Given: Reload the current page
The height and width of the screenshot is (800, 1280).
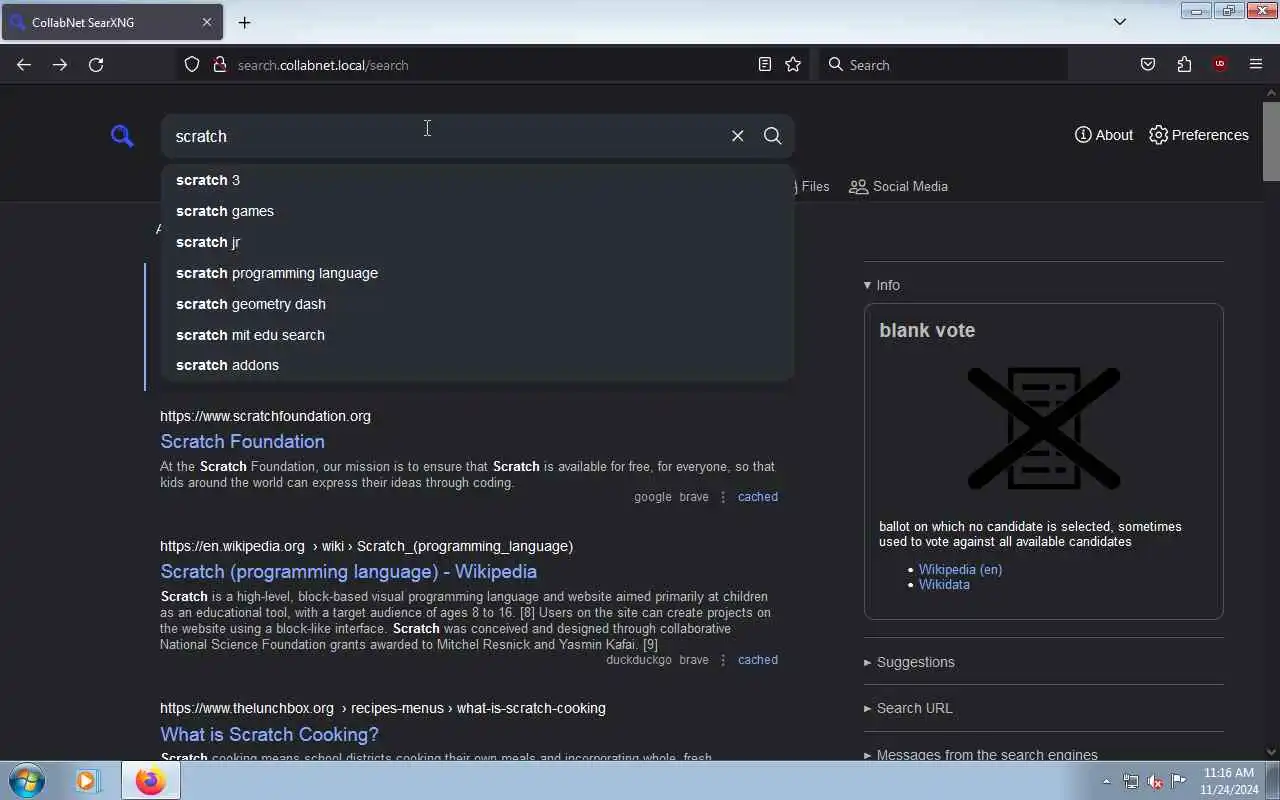Looking at the screenshot, I should [96, 64].
